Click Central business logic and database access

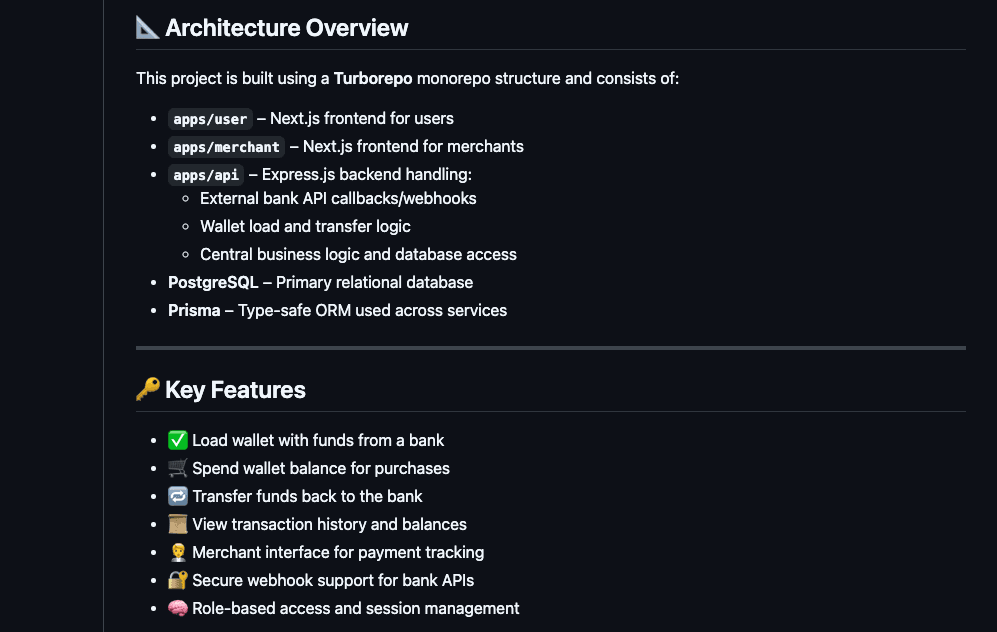358,254
